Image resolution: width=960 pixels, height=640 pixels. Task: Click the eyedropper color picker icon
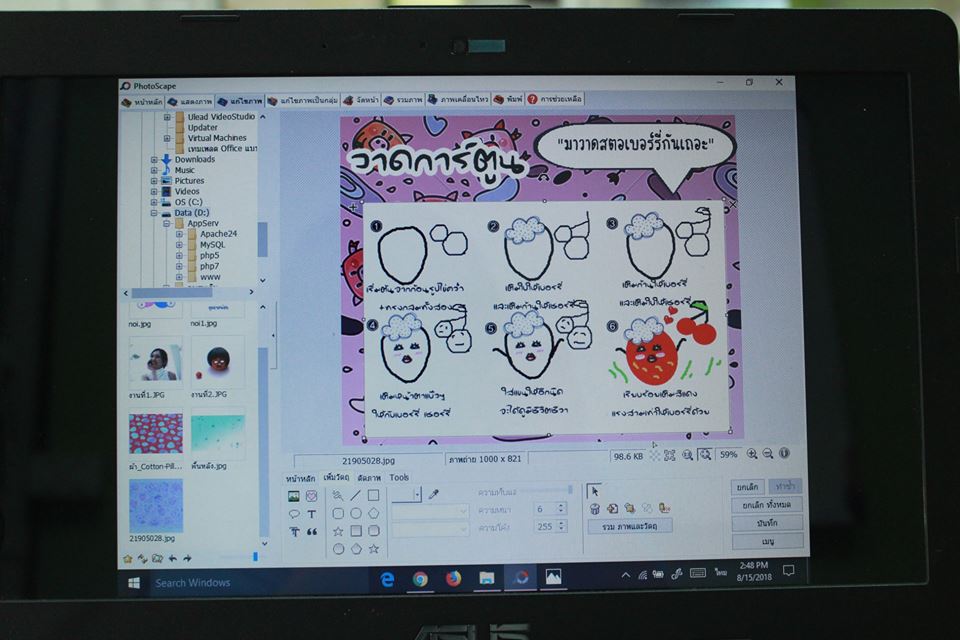433,494
